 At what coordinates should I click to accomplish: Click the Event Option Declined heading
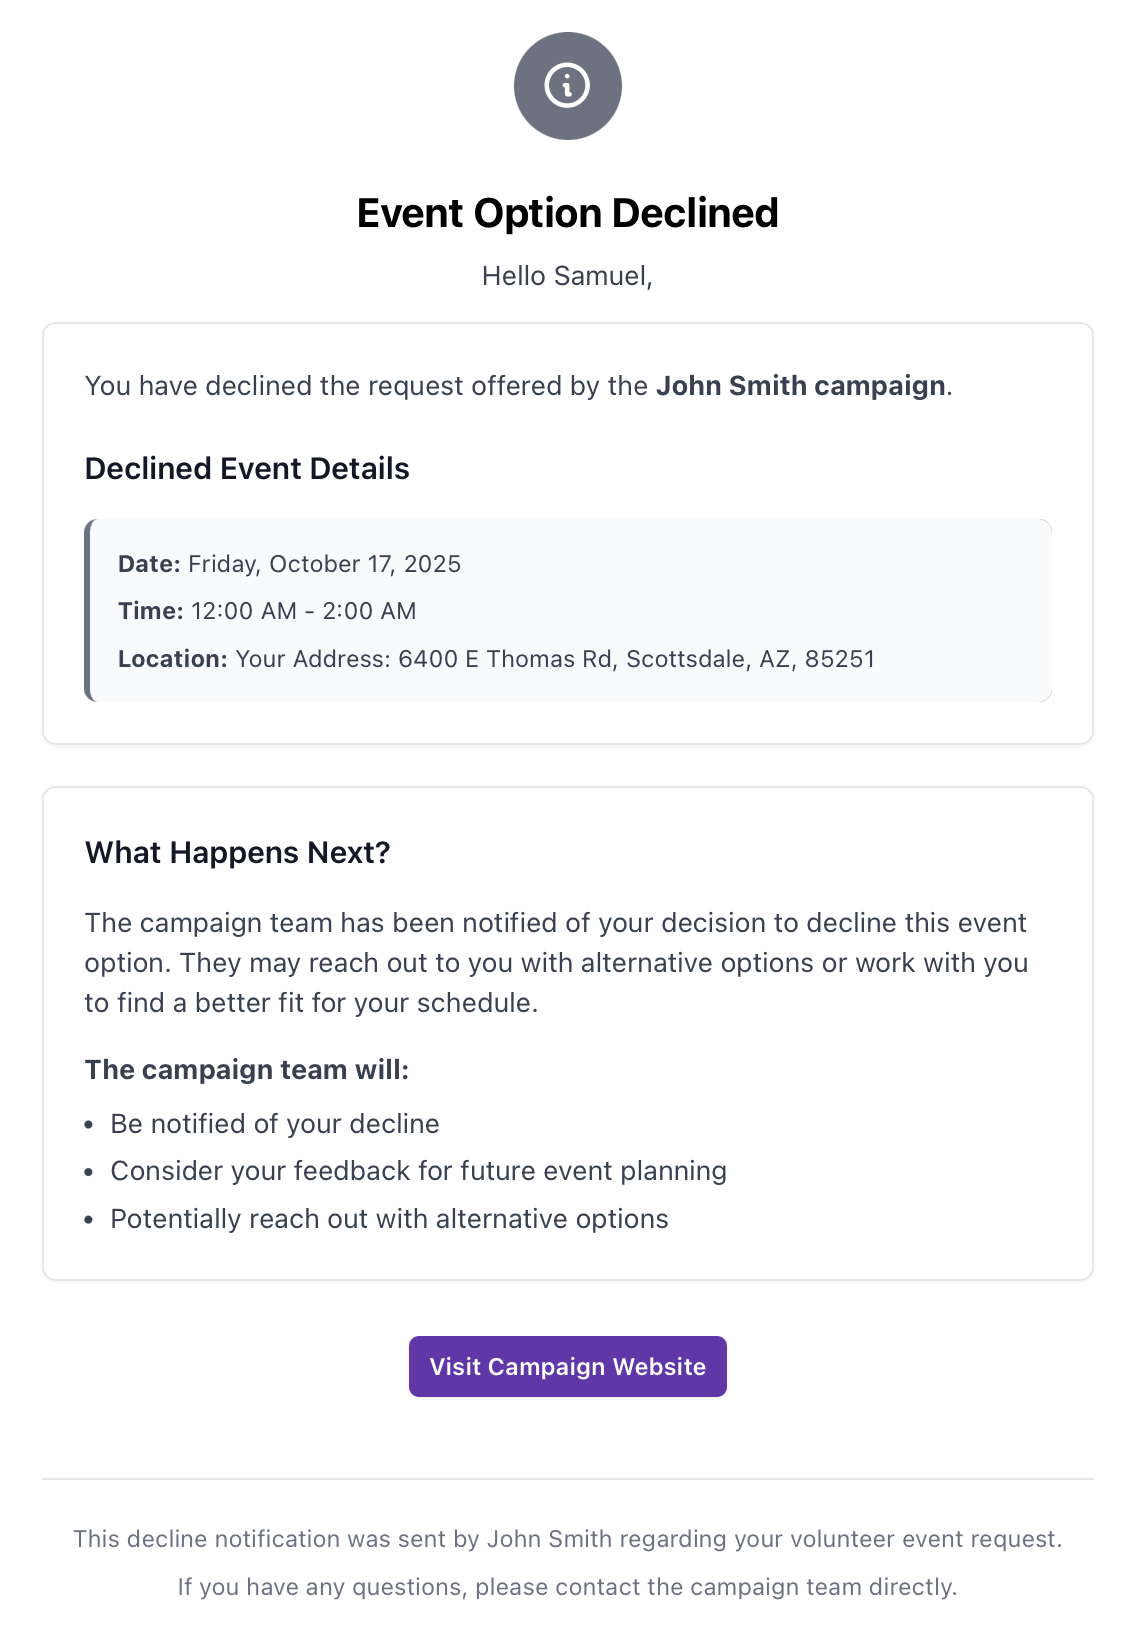tap(567, 213)
